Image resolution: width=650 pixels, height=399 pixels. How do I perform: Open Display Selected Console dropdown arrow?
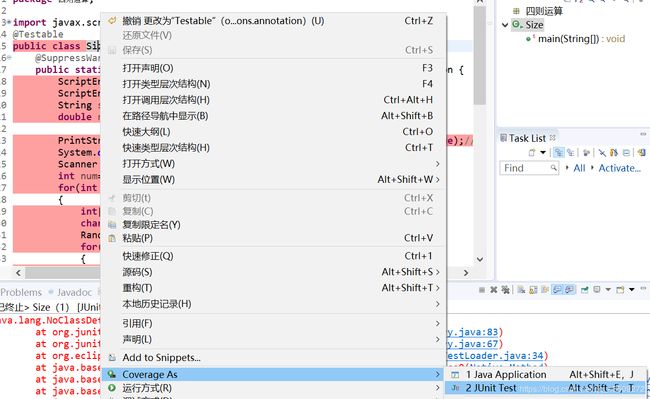[608, 290]
